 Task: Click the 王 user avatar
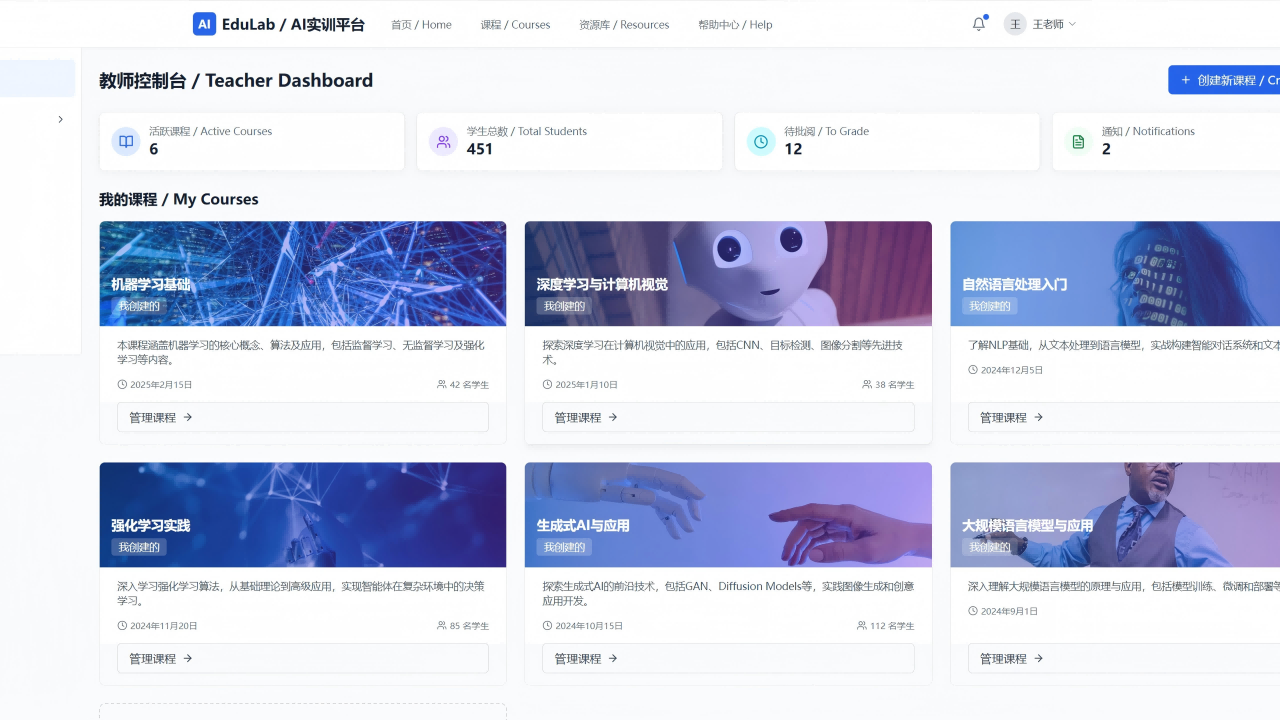tap(1015, 24)
